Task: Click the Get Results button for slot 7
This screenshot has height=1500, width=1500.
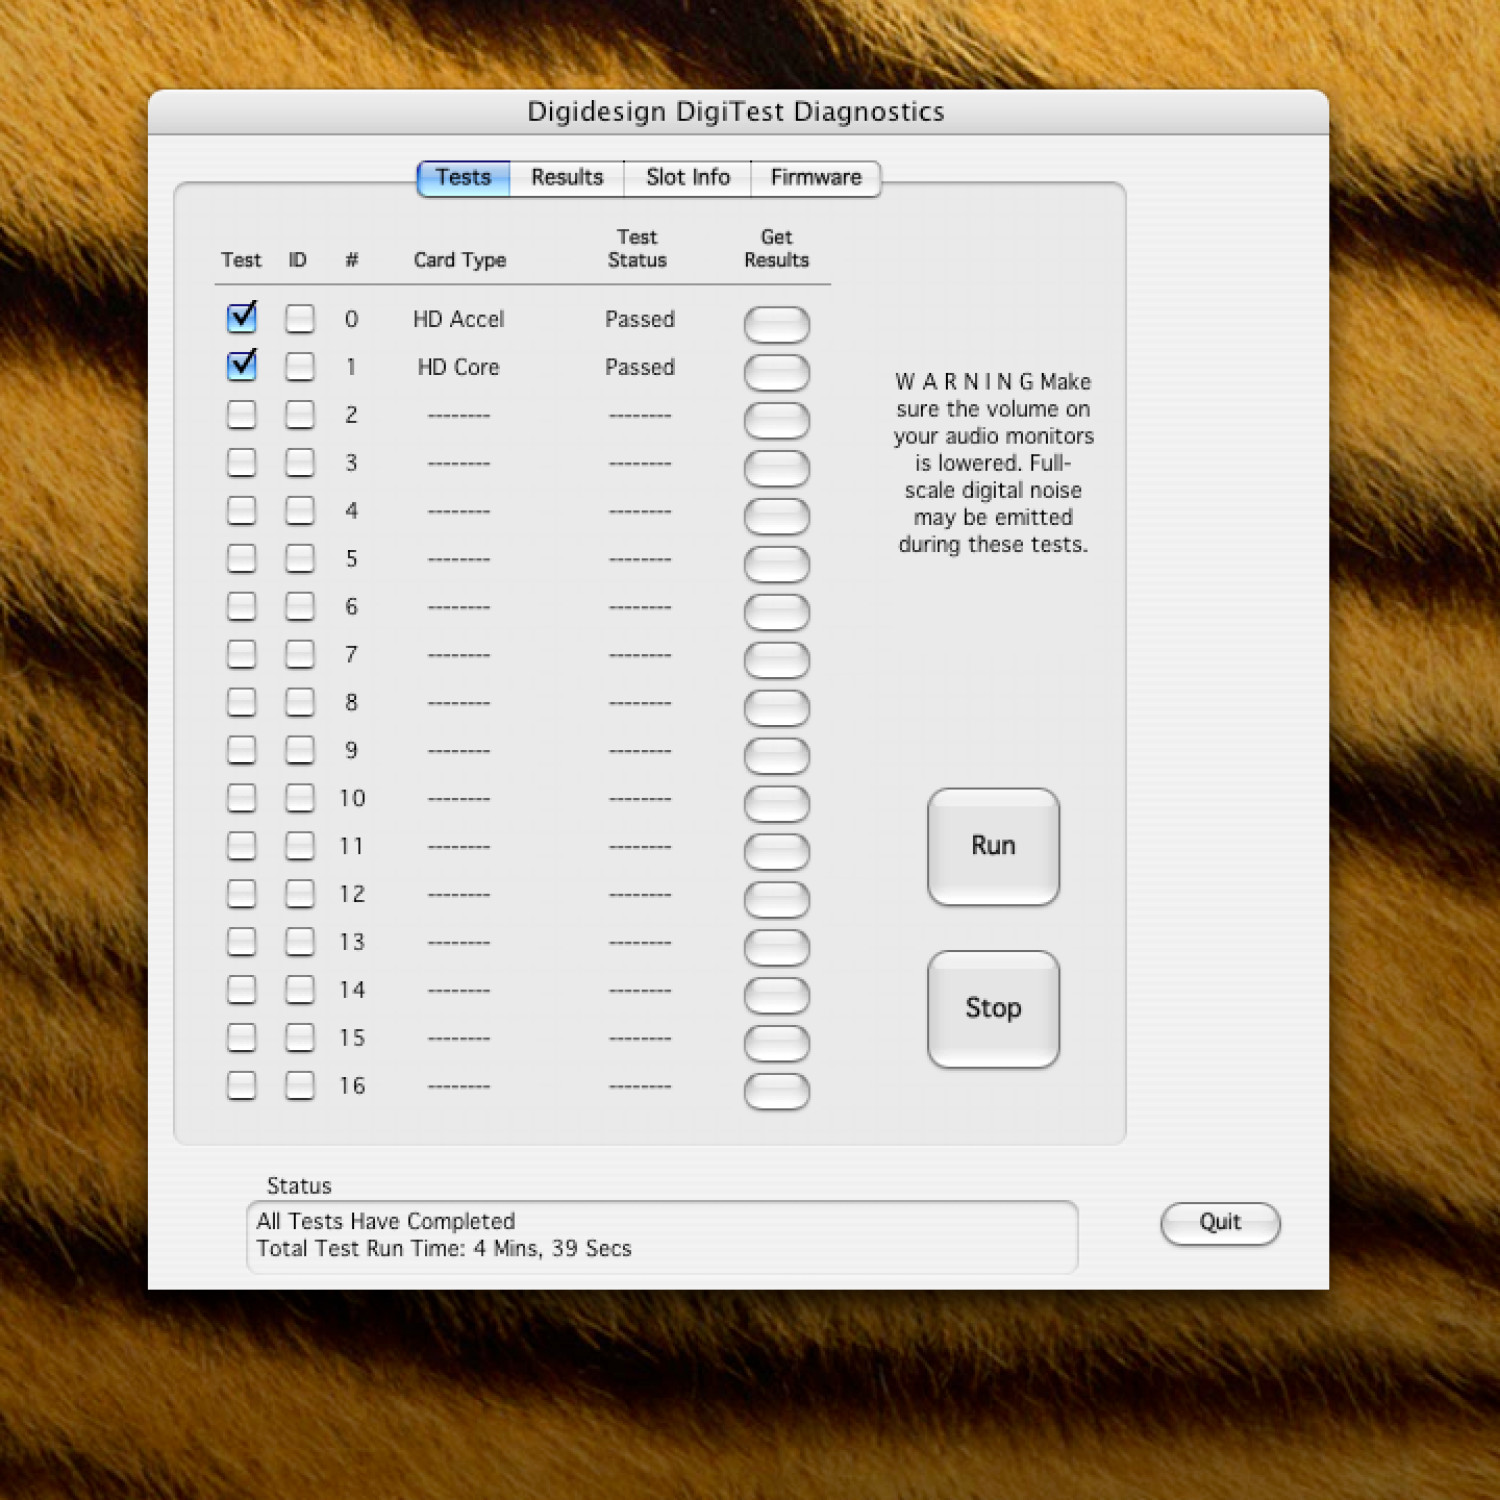Action: [777, 660]
